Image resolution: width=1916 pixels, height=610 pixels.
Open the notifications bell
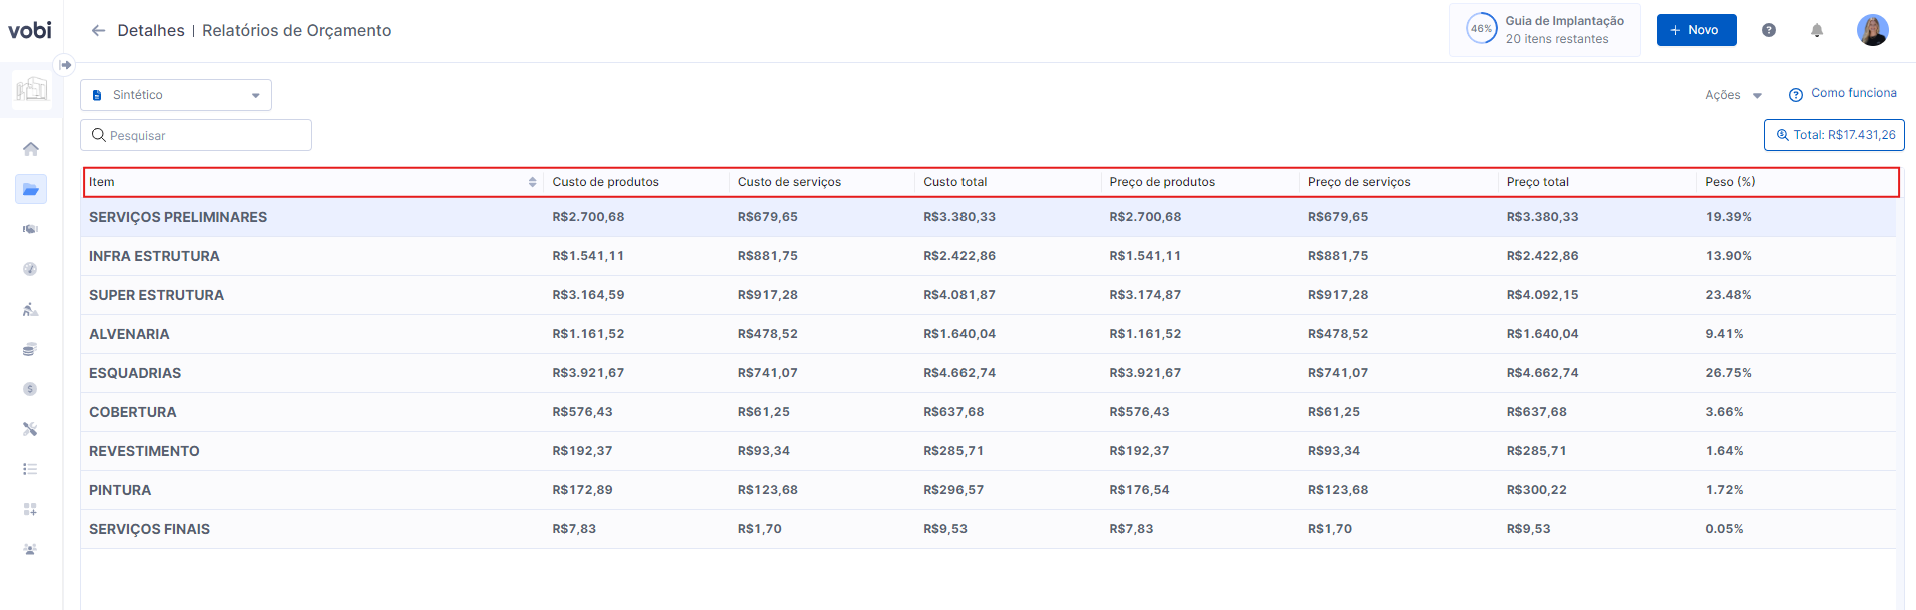click(x=1817, y=30)
